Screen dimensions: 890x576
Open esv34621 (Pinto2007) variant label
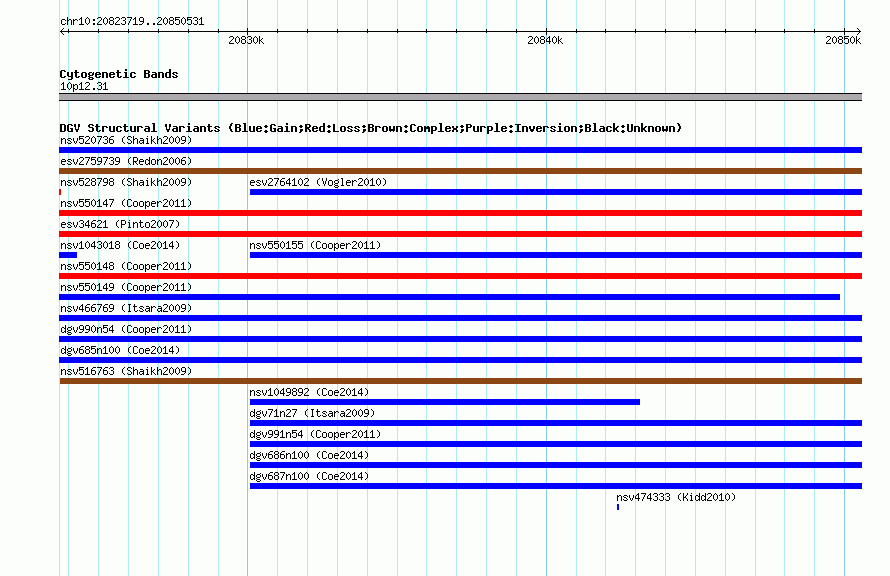[120, 224]
